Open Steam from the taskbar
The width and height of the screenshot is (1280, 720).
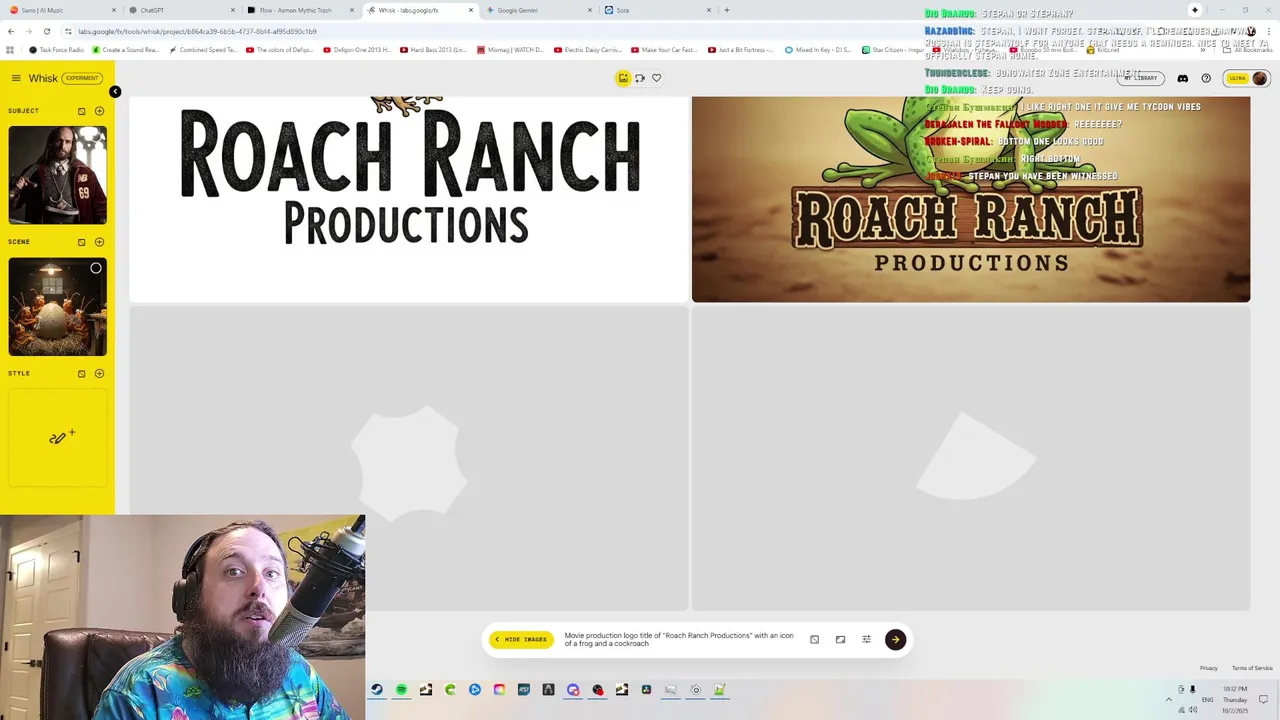377,690
